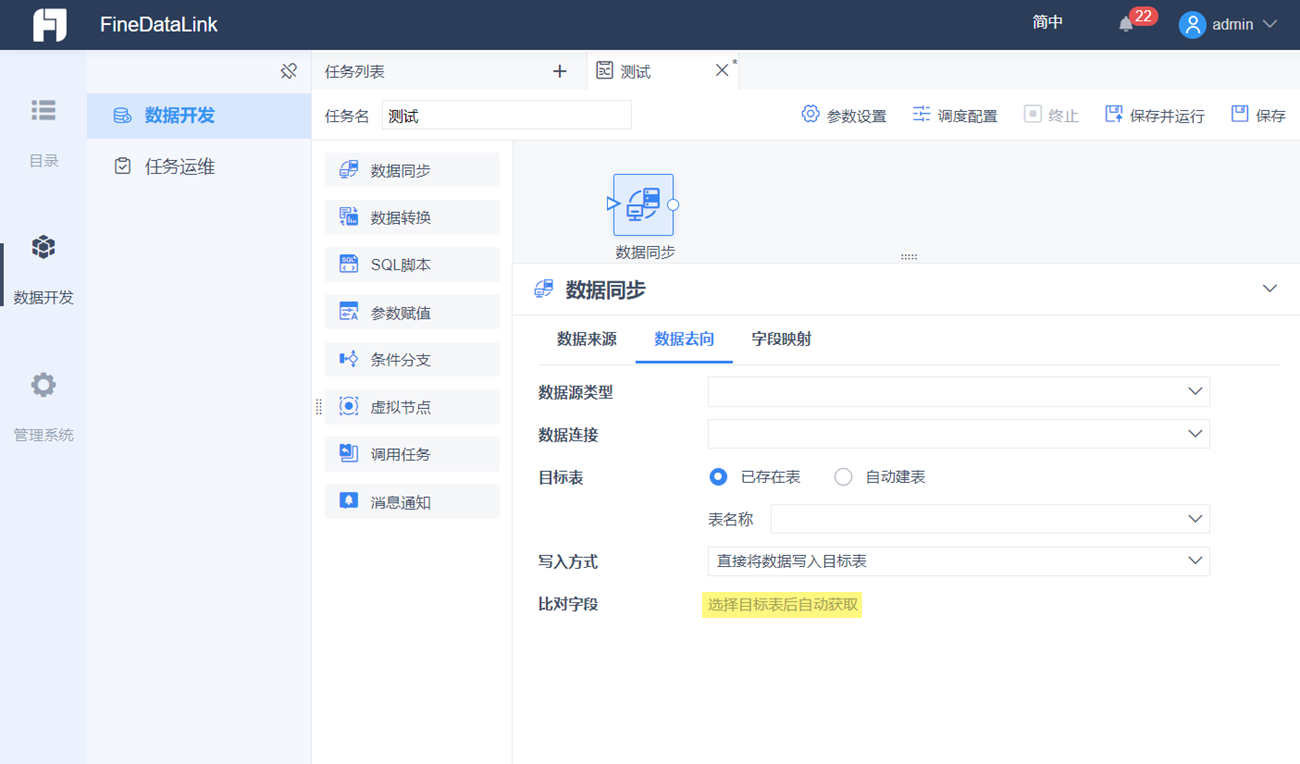
Task: Click the 参数设置 button label
Action: coord(856,116)
